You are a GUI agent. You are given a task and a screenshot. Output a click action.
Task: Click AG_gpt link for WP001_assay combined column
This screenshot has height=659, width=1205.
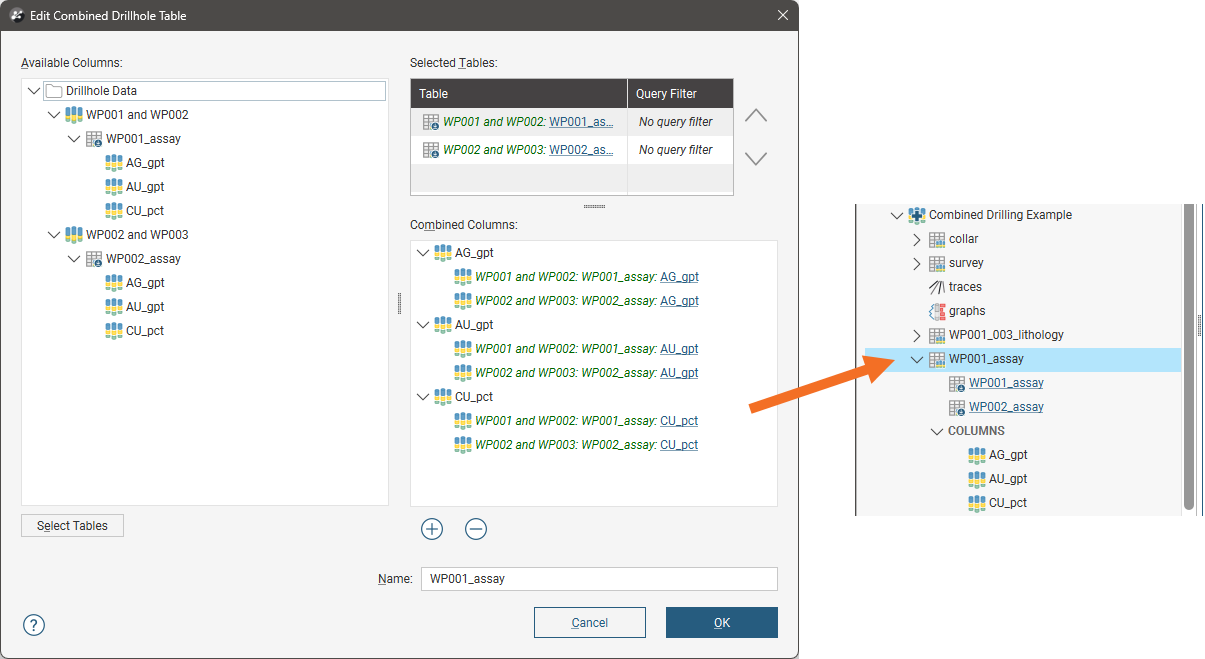point(679,277)
